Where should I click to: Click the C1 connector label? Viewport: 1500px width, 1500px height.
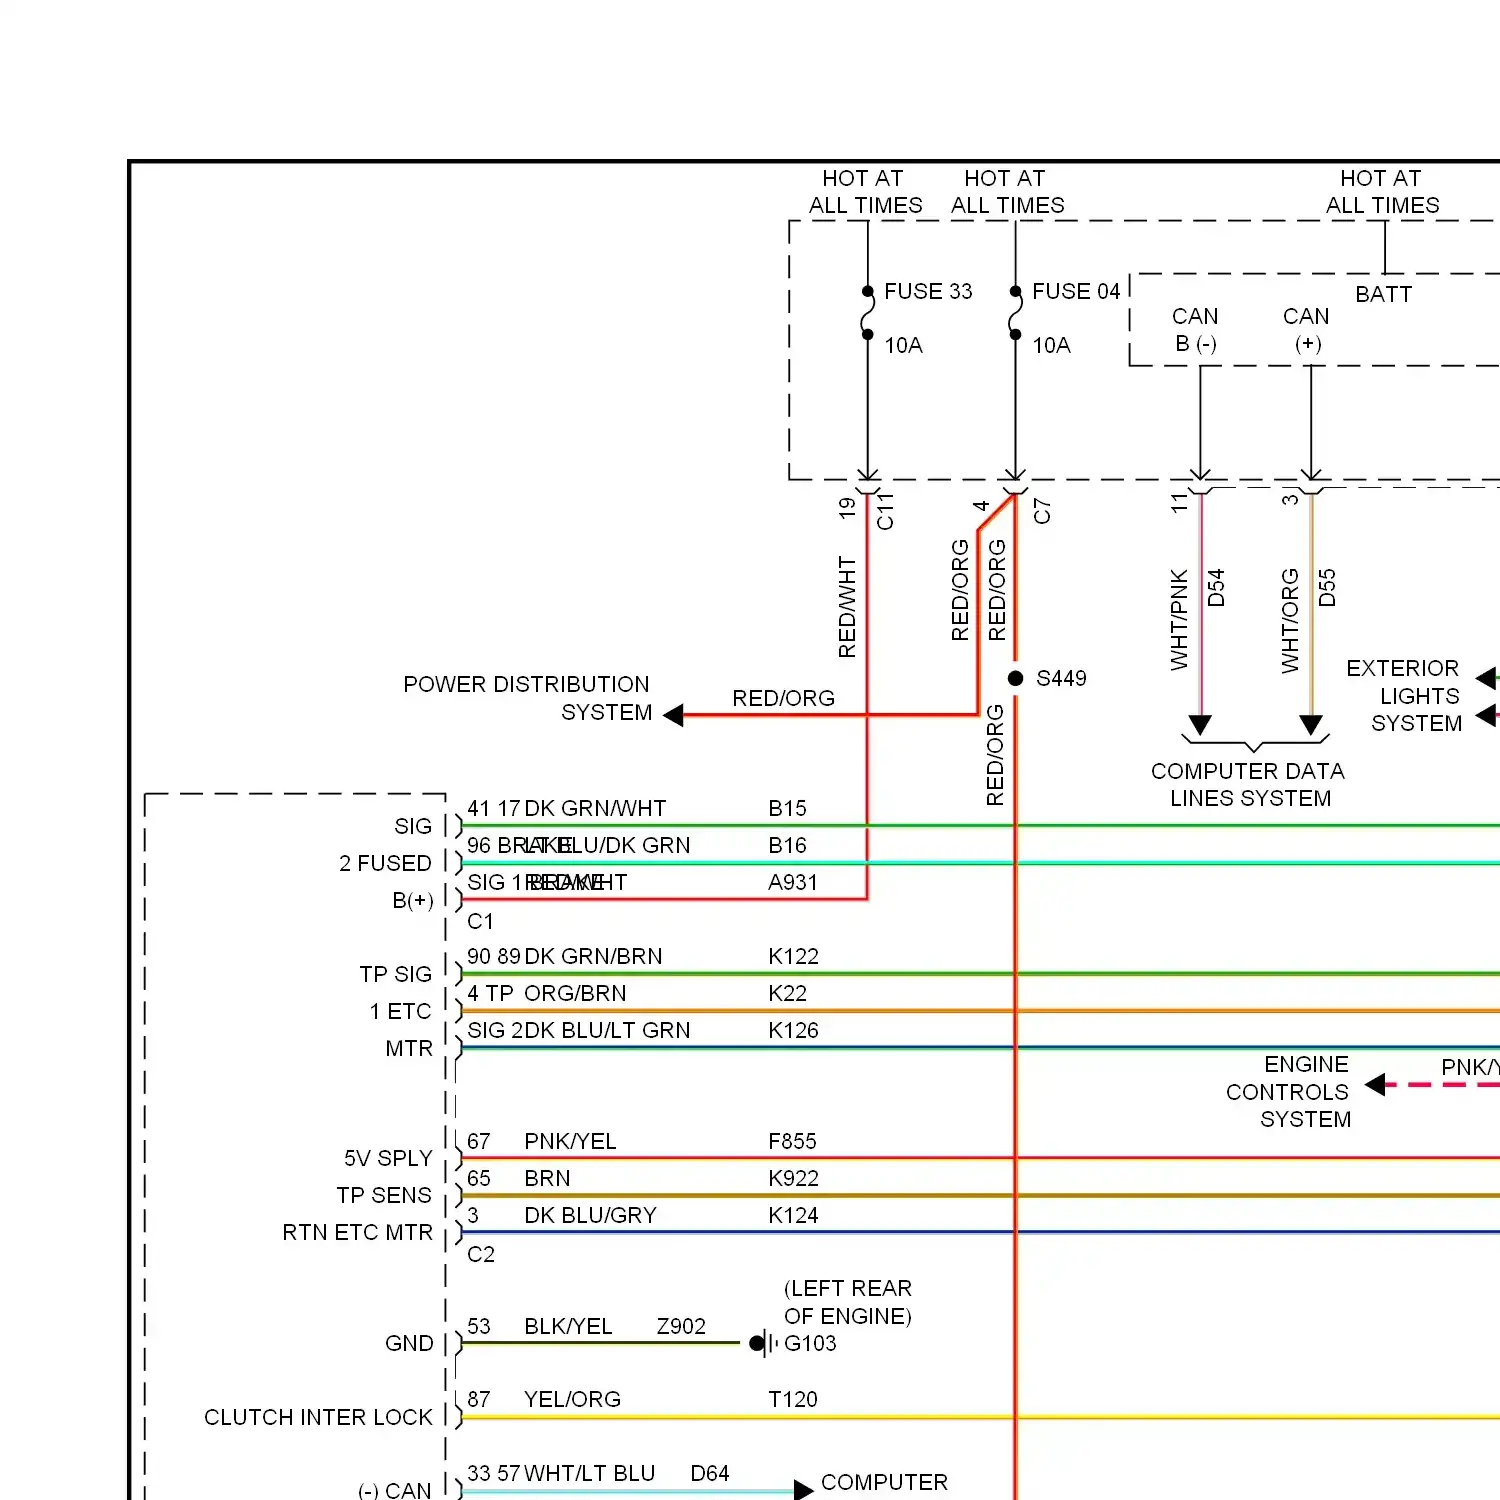pyautogui.click(x=480, y=921)
